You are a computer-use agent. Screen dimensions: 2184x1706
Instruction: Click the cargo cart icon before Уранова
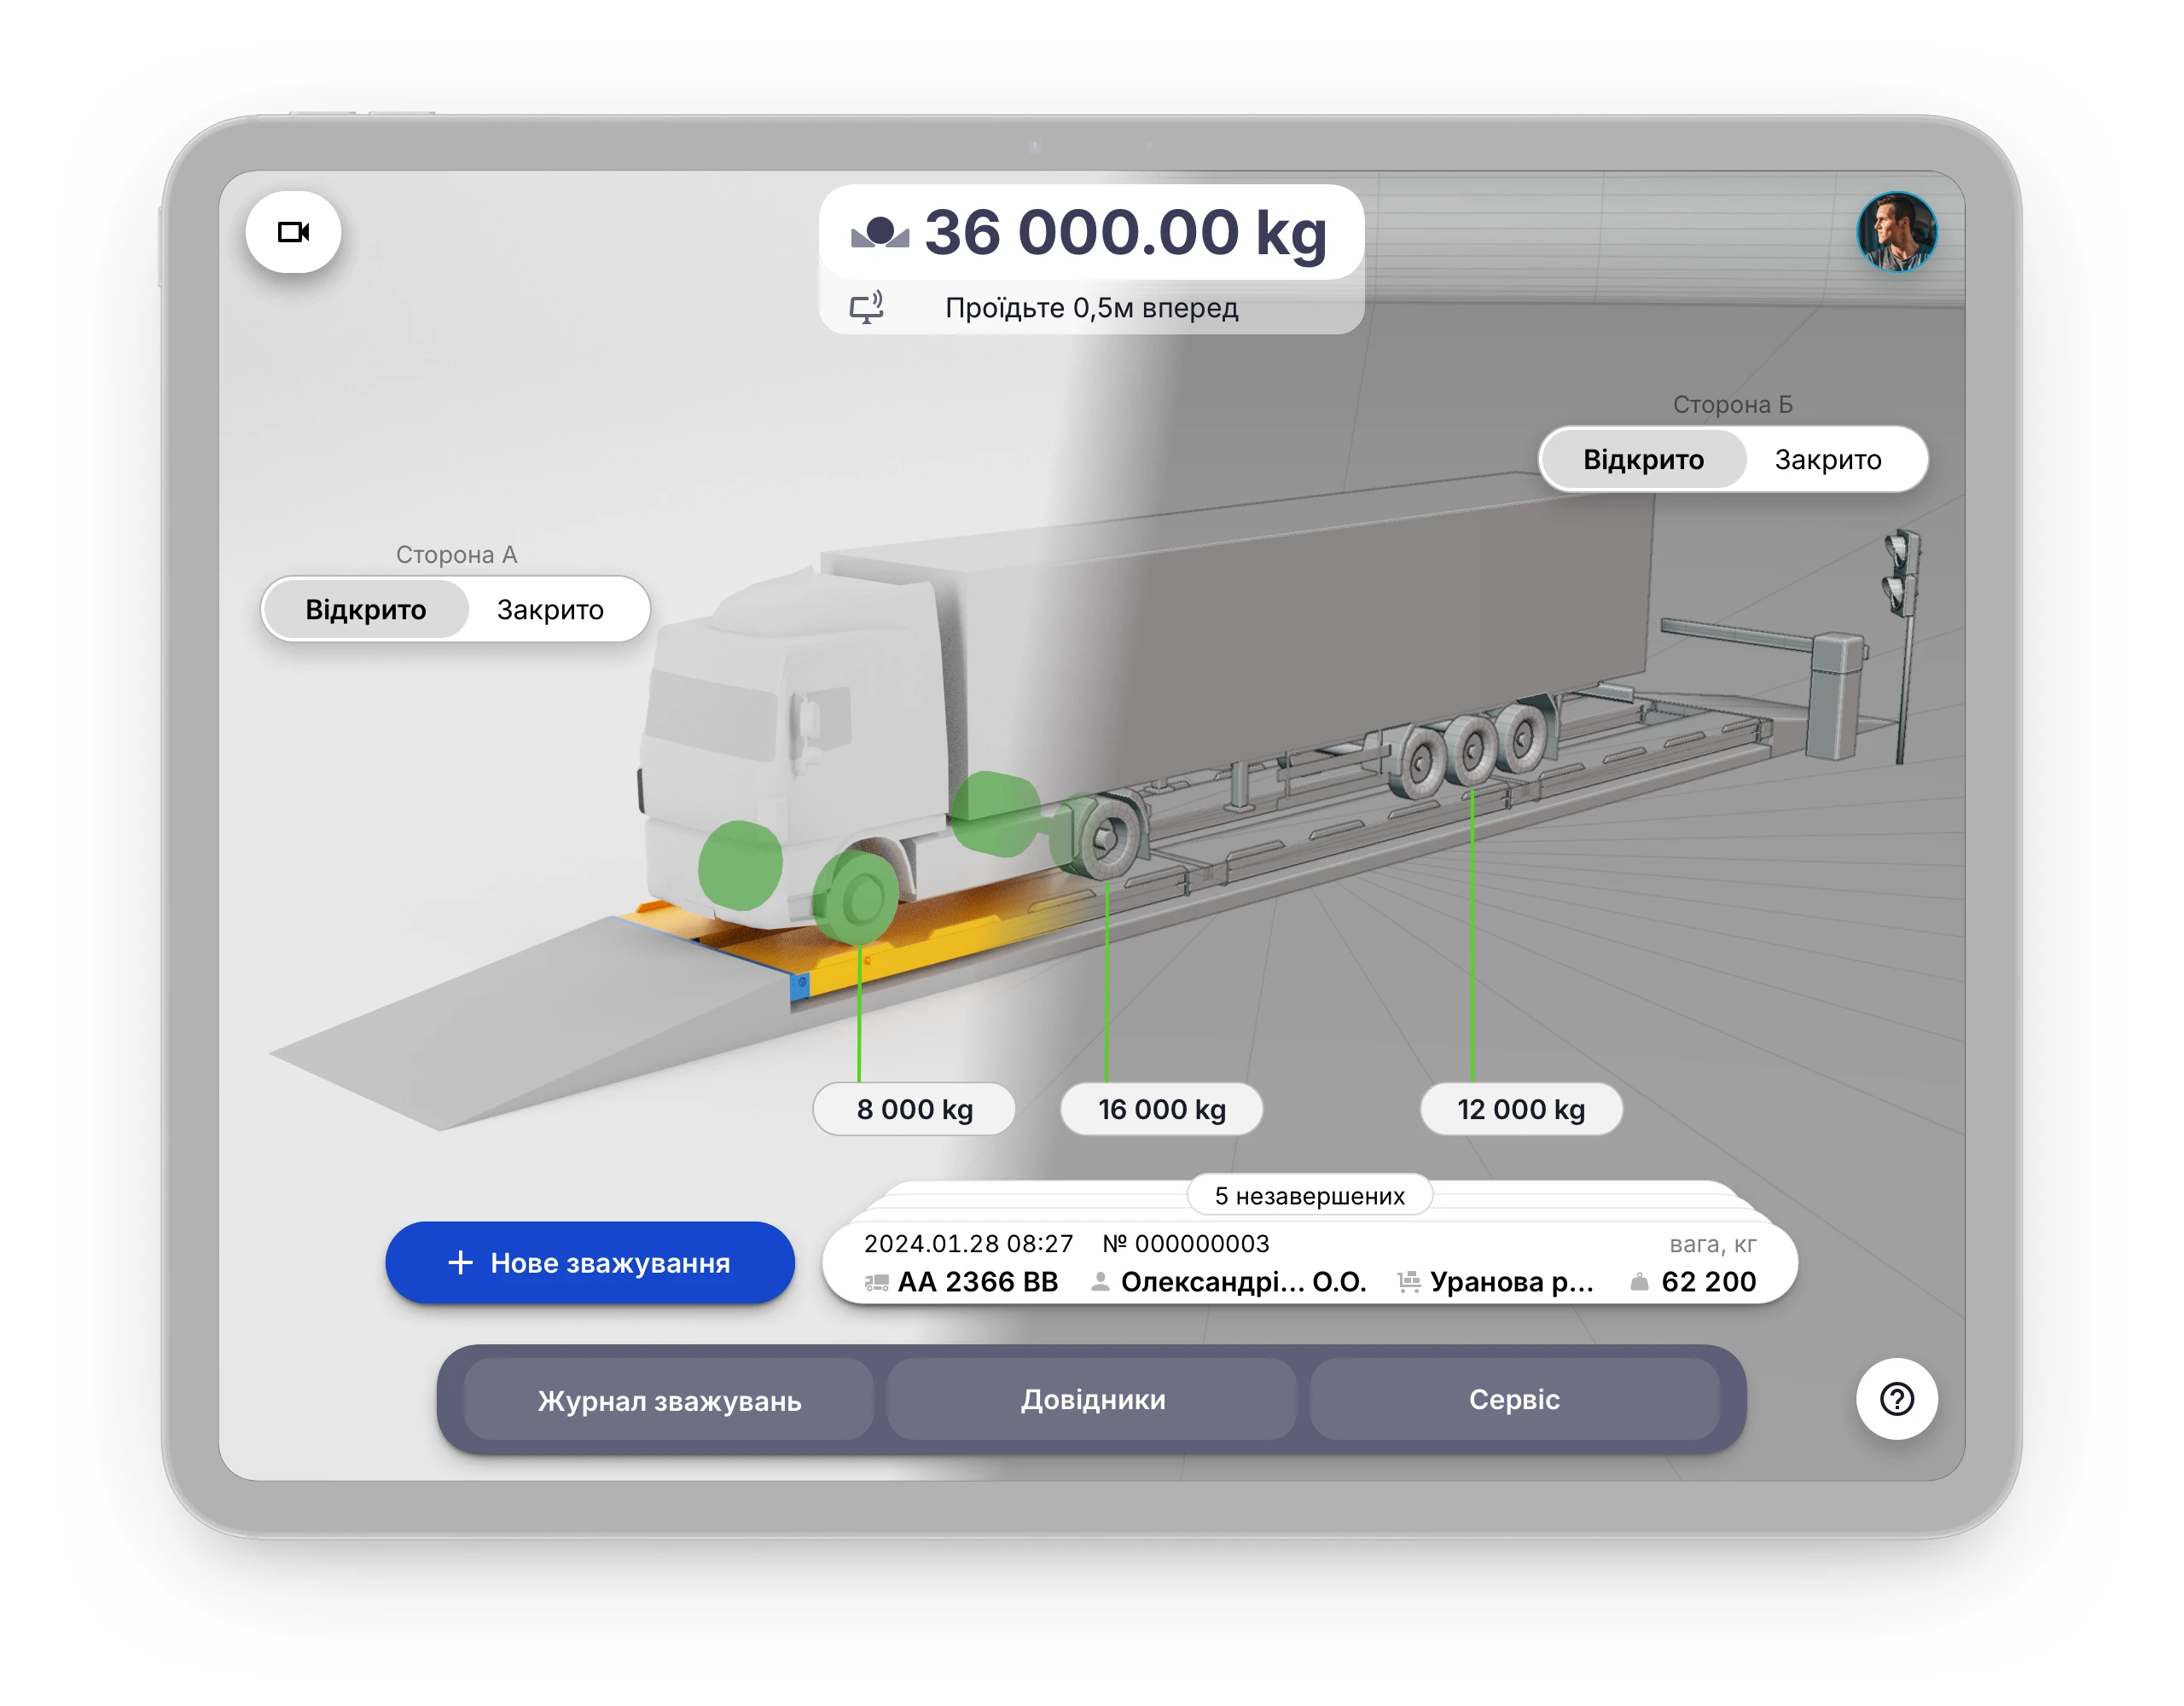coord(1408,1282)
